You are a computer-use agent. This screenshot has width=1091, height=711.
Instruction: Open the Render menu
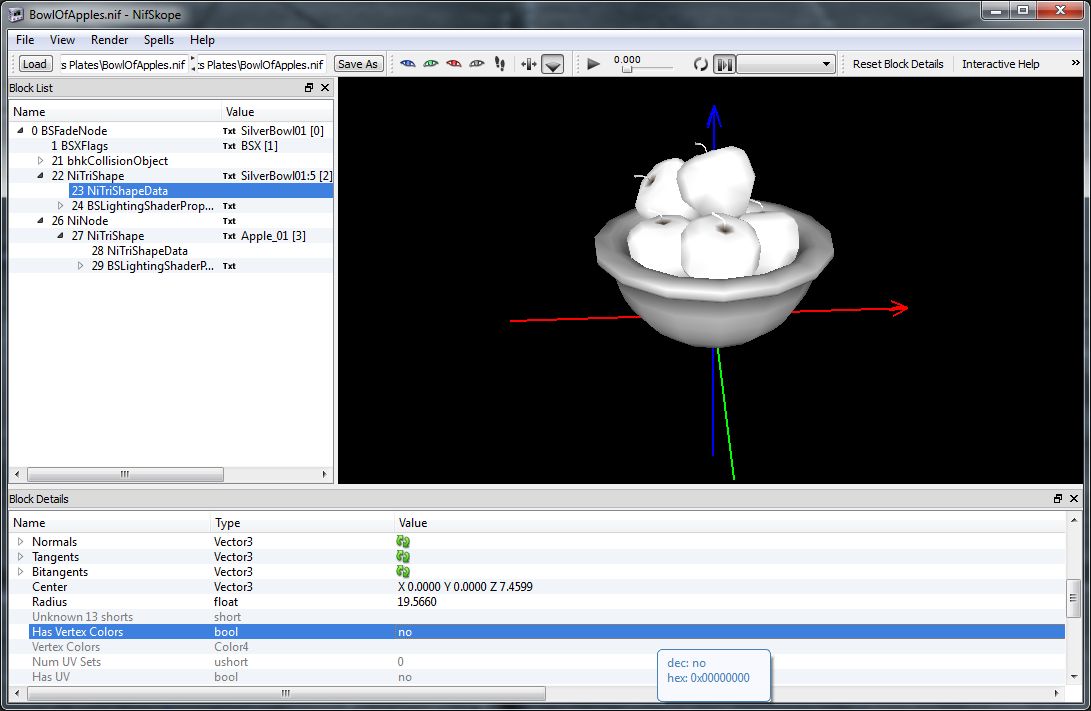tap(109, 40)
